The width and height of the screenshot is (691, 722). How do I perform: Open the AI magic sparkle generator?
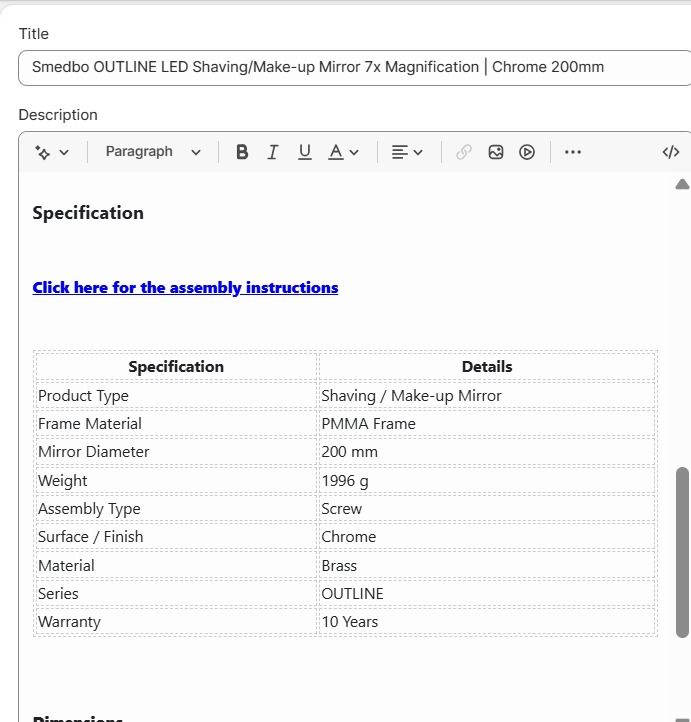pos(43,152)
